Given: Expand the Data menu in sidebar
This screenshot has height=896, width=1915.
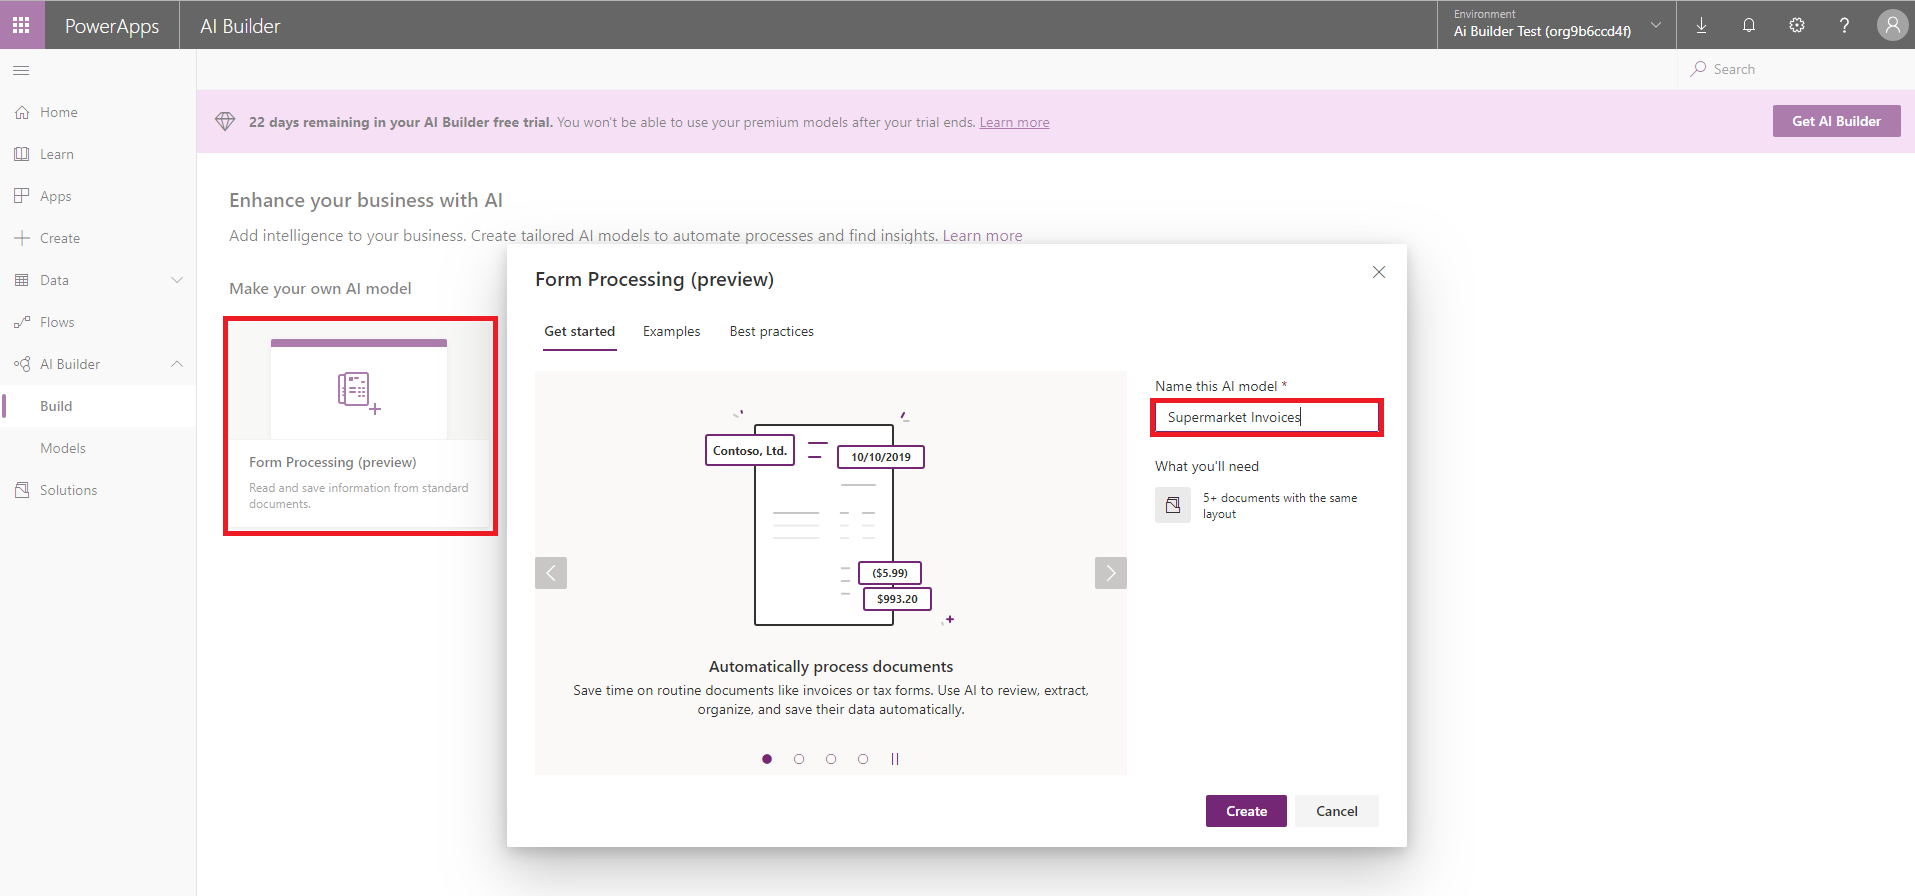Looking at the screenshot, I should (x=177, y=280).
